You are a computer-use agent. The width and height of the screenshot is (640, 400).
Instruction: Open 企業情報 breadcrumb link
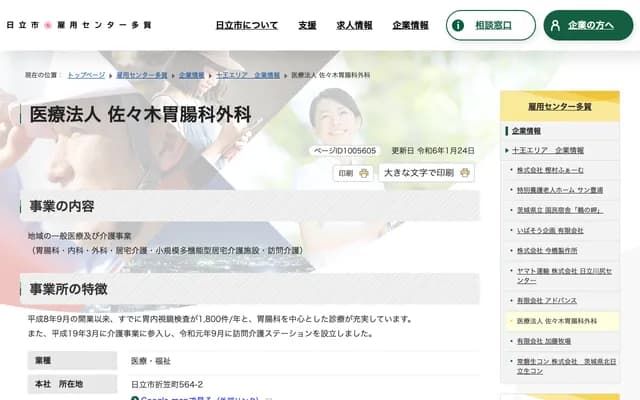[191, 75]
